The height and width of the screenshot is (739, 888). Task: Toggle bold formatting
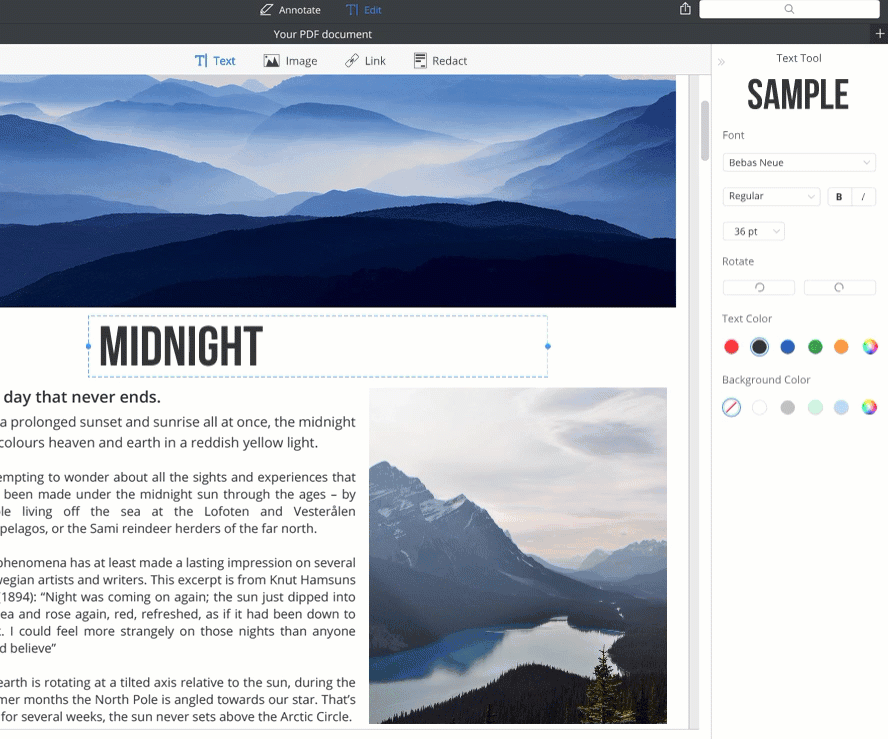click(839, 197)
